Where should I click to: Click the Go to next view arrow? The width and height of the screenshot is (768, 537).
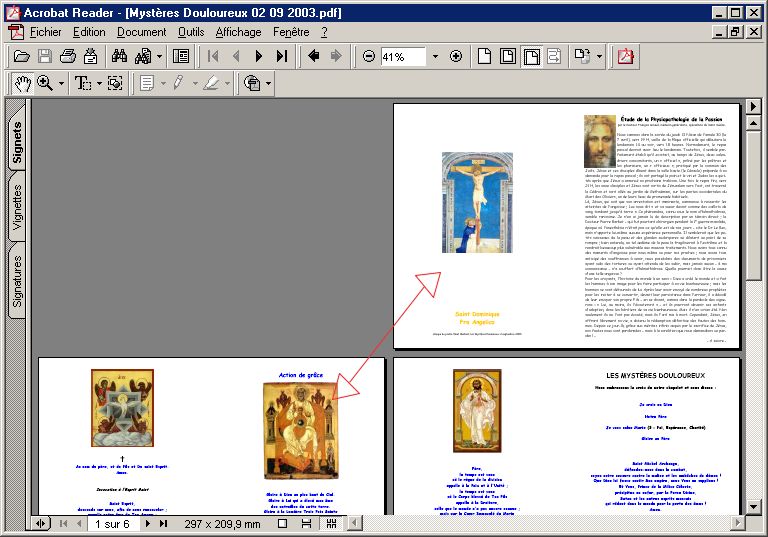click(336, 56)
